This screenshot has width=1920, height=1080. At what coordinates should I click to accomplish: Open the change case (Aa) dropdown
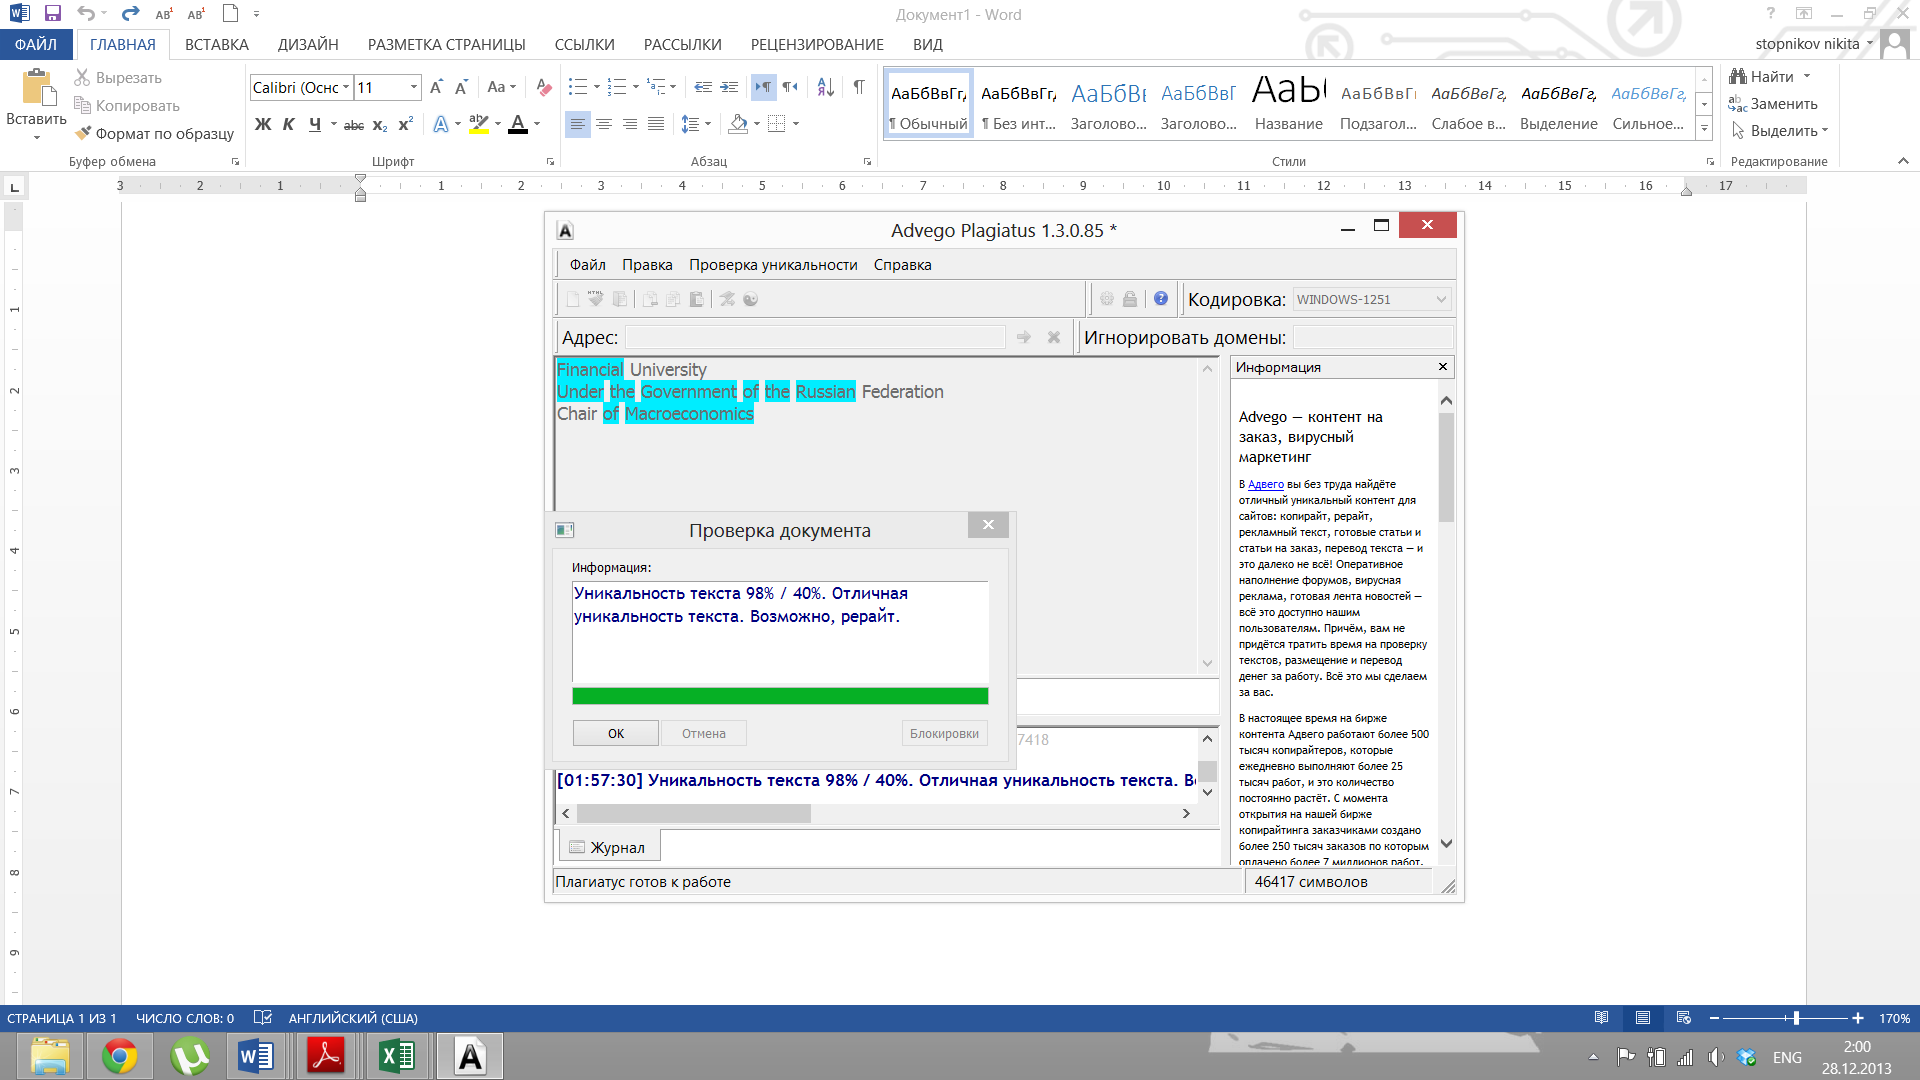[x=501, y=87]
